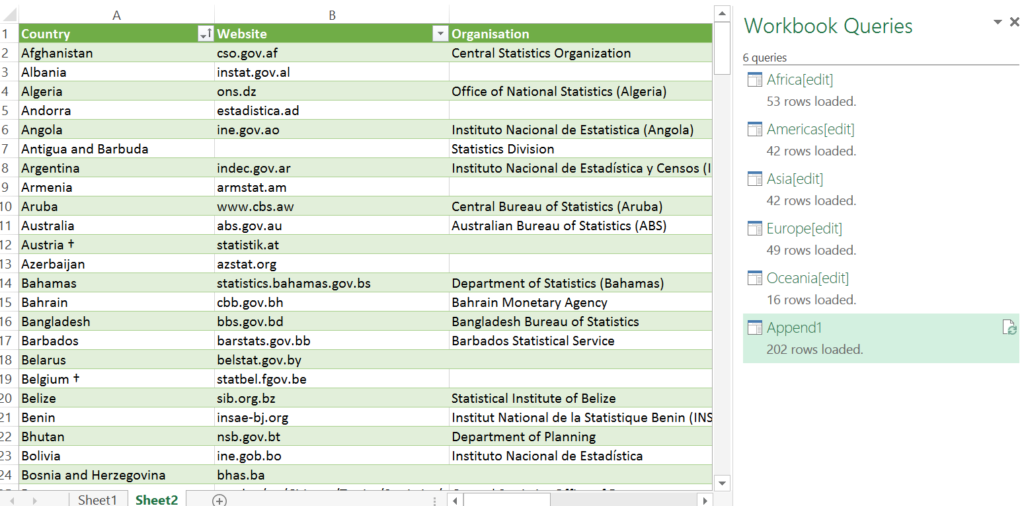Viewport: 1024px width, 506px height.
Task: Select the Select All corner triangle
Action: [9, 14]
